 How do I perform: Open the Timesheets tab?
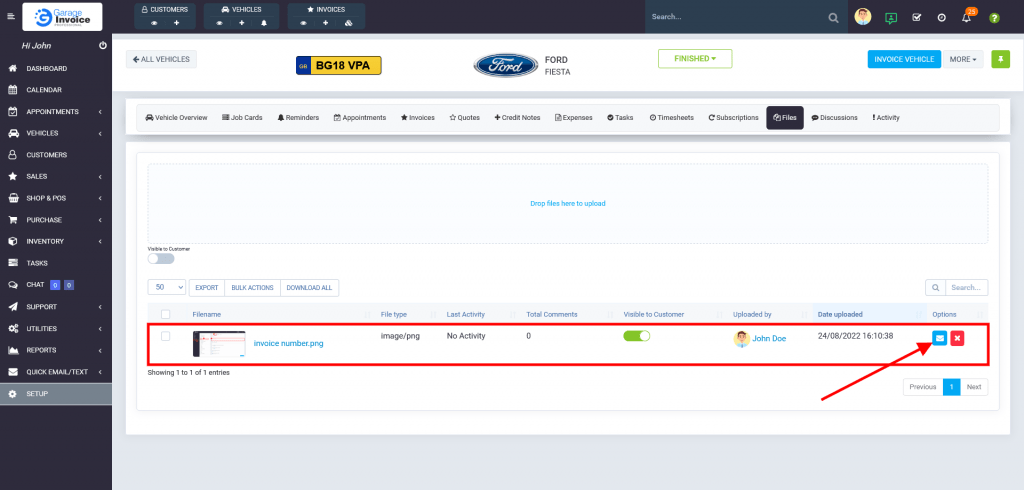pos(672,118)
